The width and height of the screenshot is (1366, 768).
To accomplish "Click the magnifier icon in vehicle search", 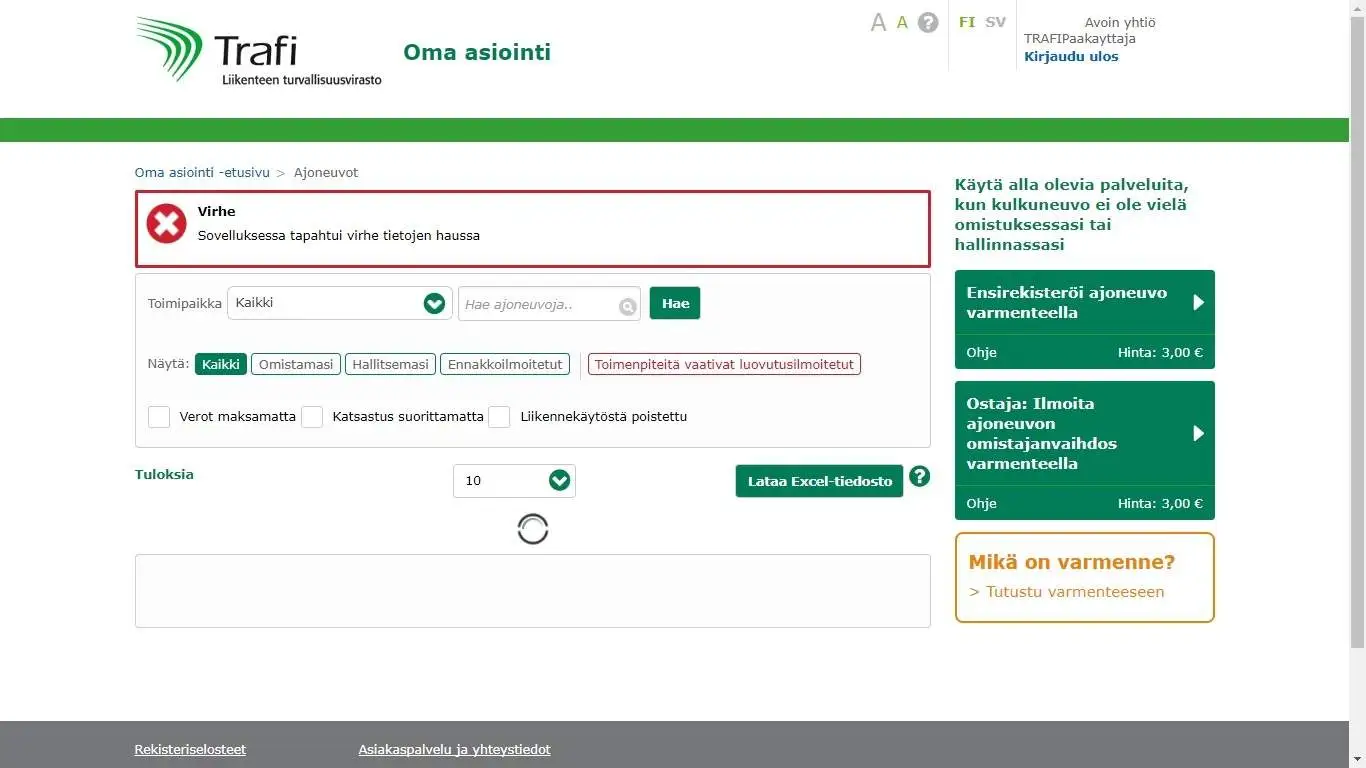I will click(x=627, y=307).
